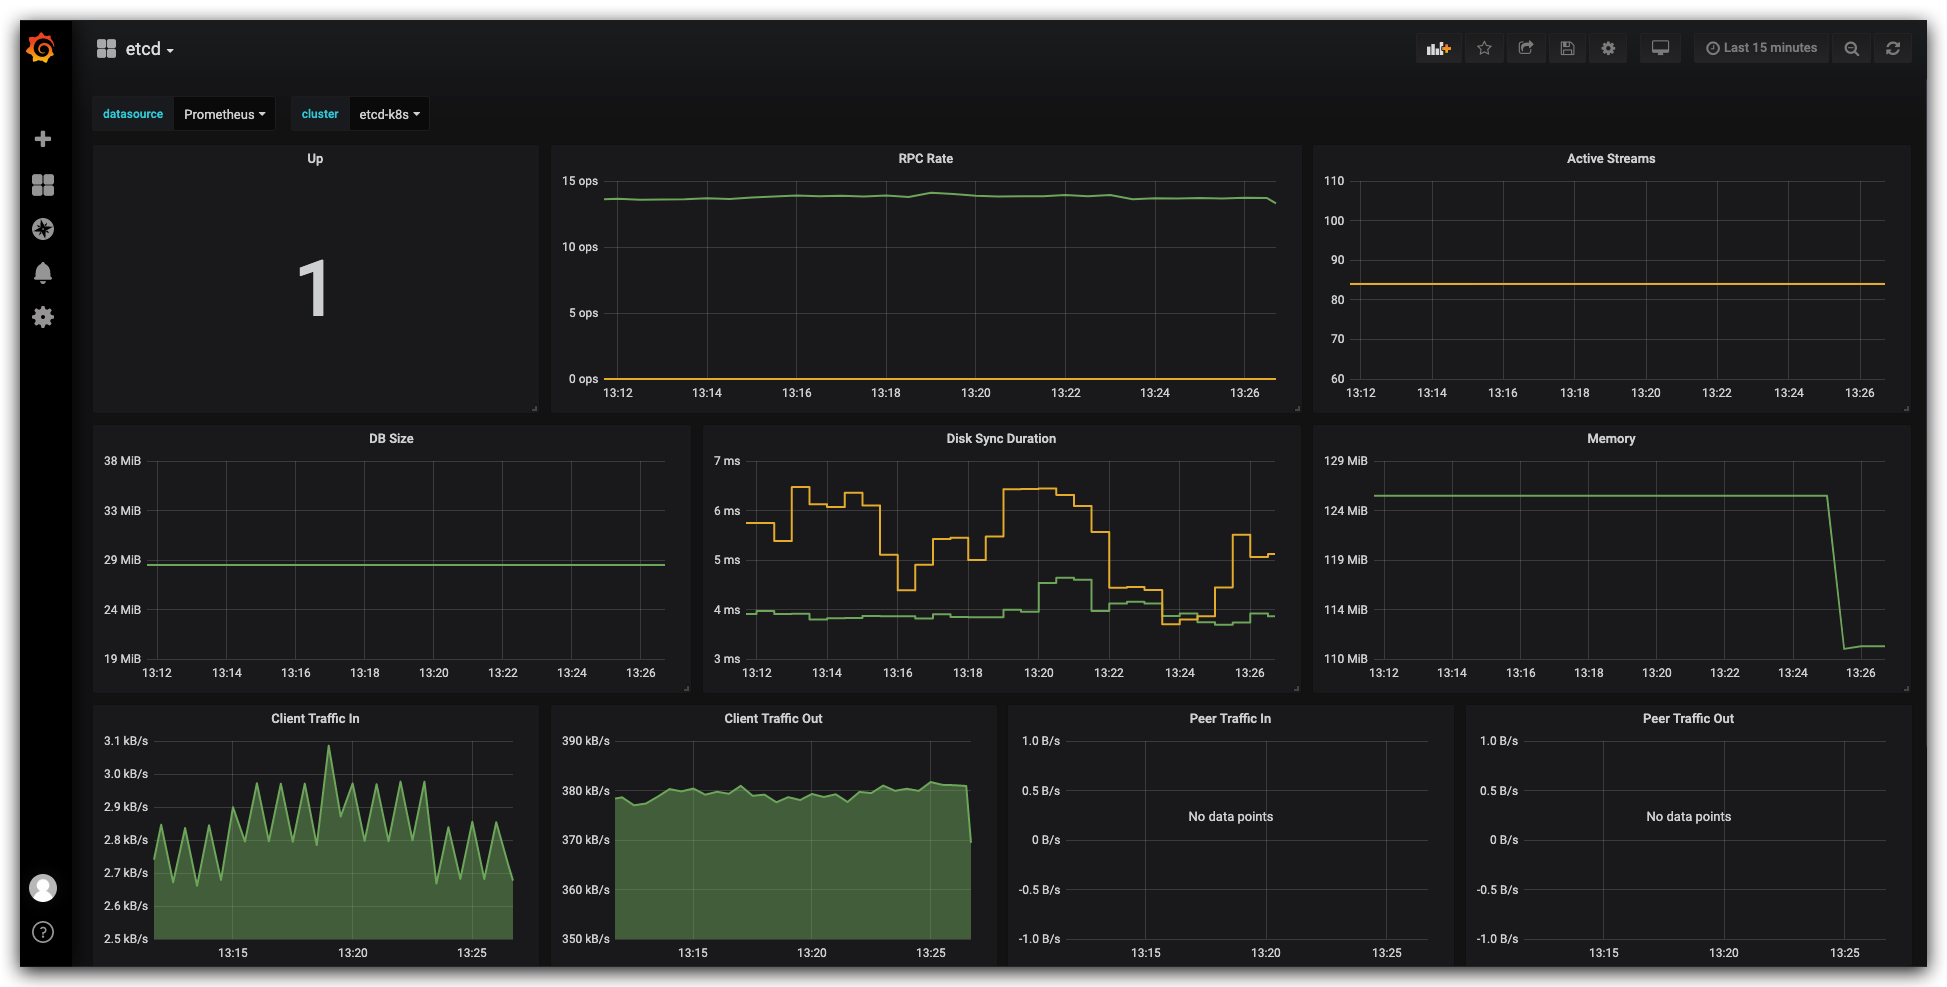
Task: Open the etcd-k8s cluster dropdown
Action: coord(389,114)
